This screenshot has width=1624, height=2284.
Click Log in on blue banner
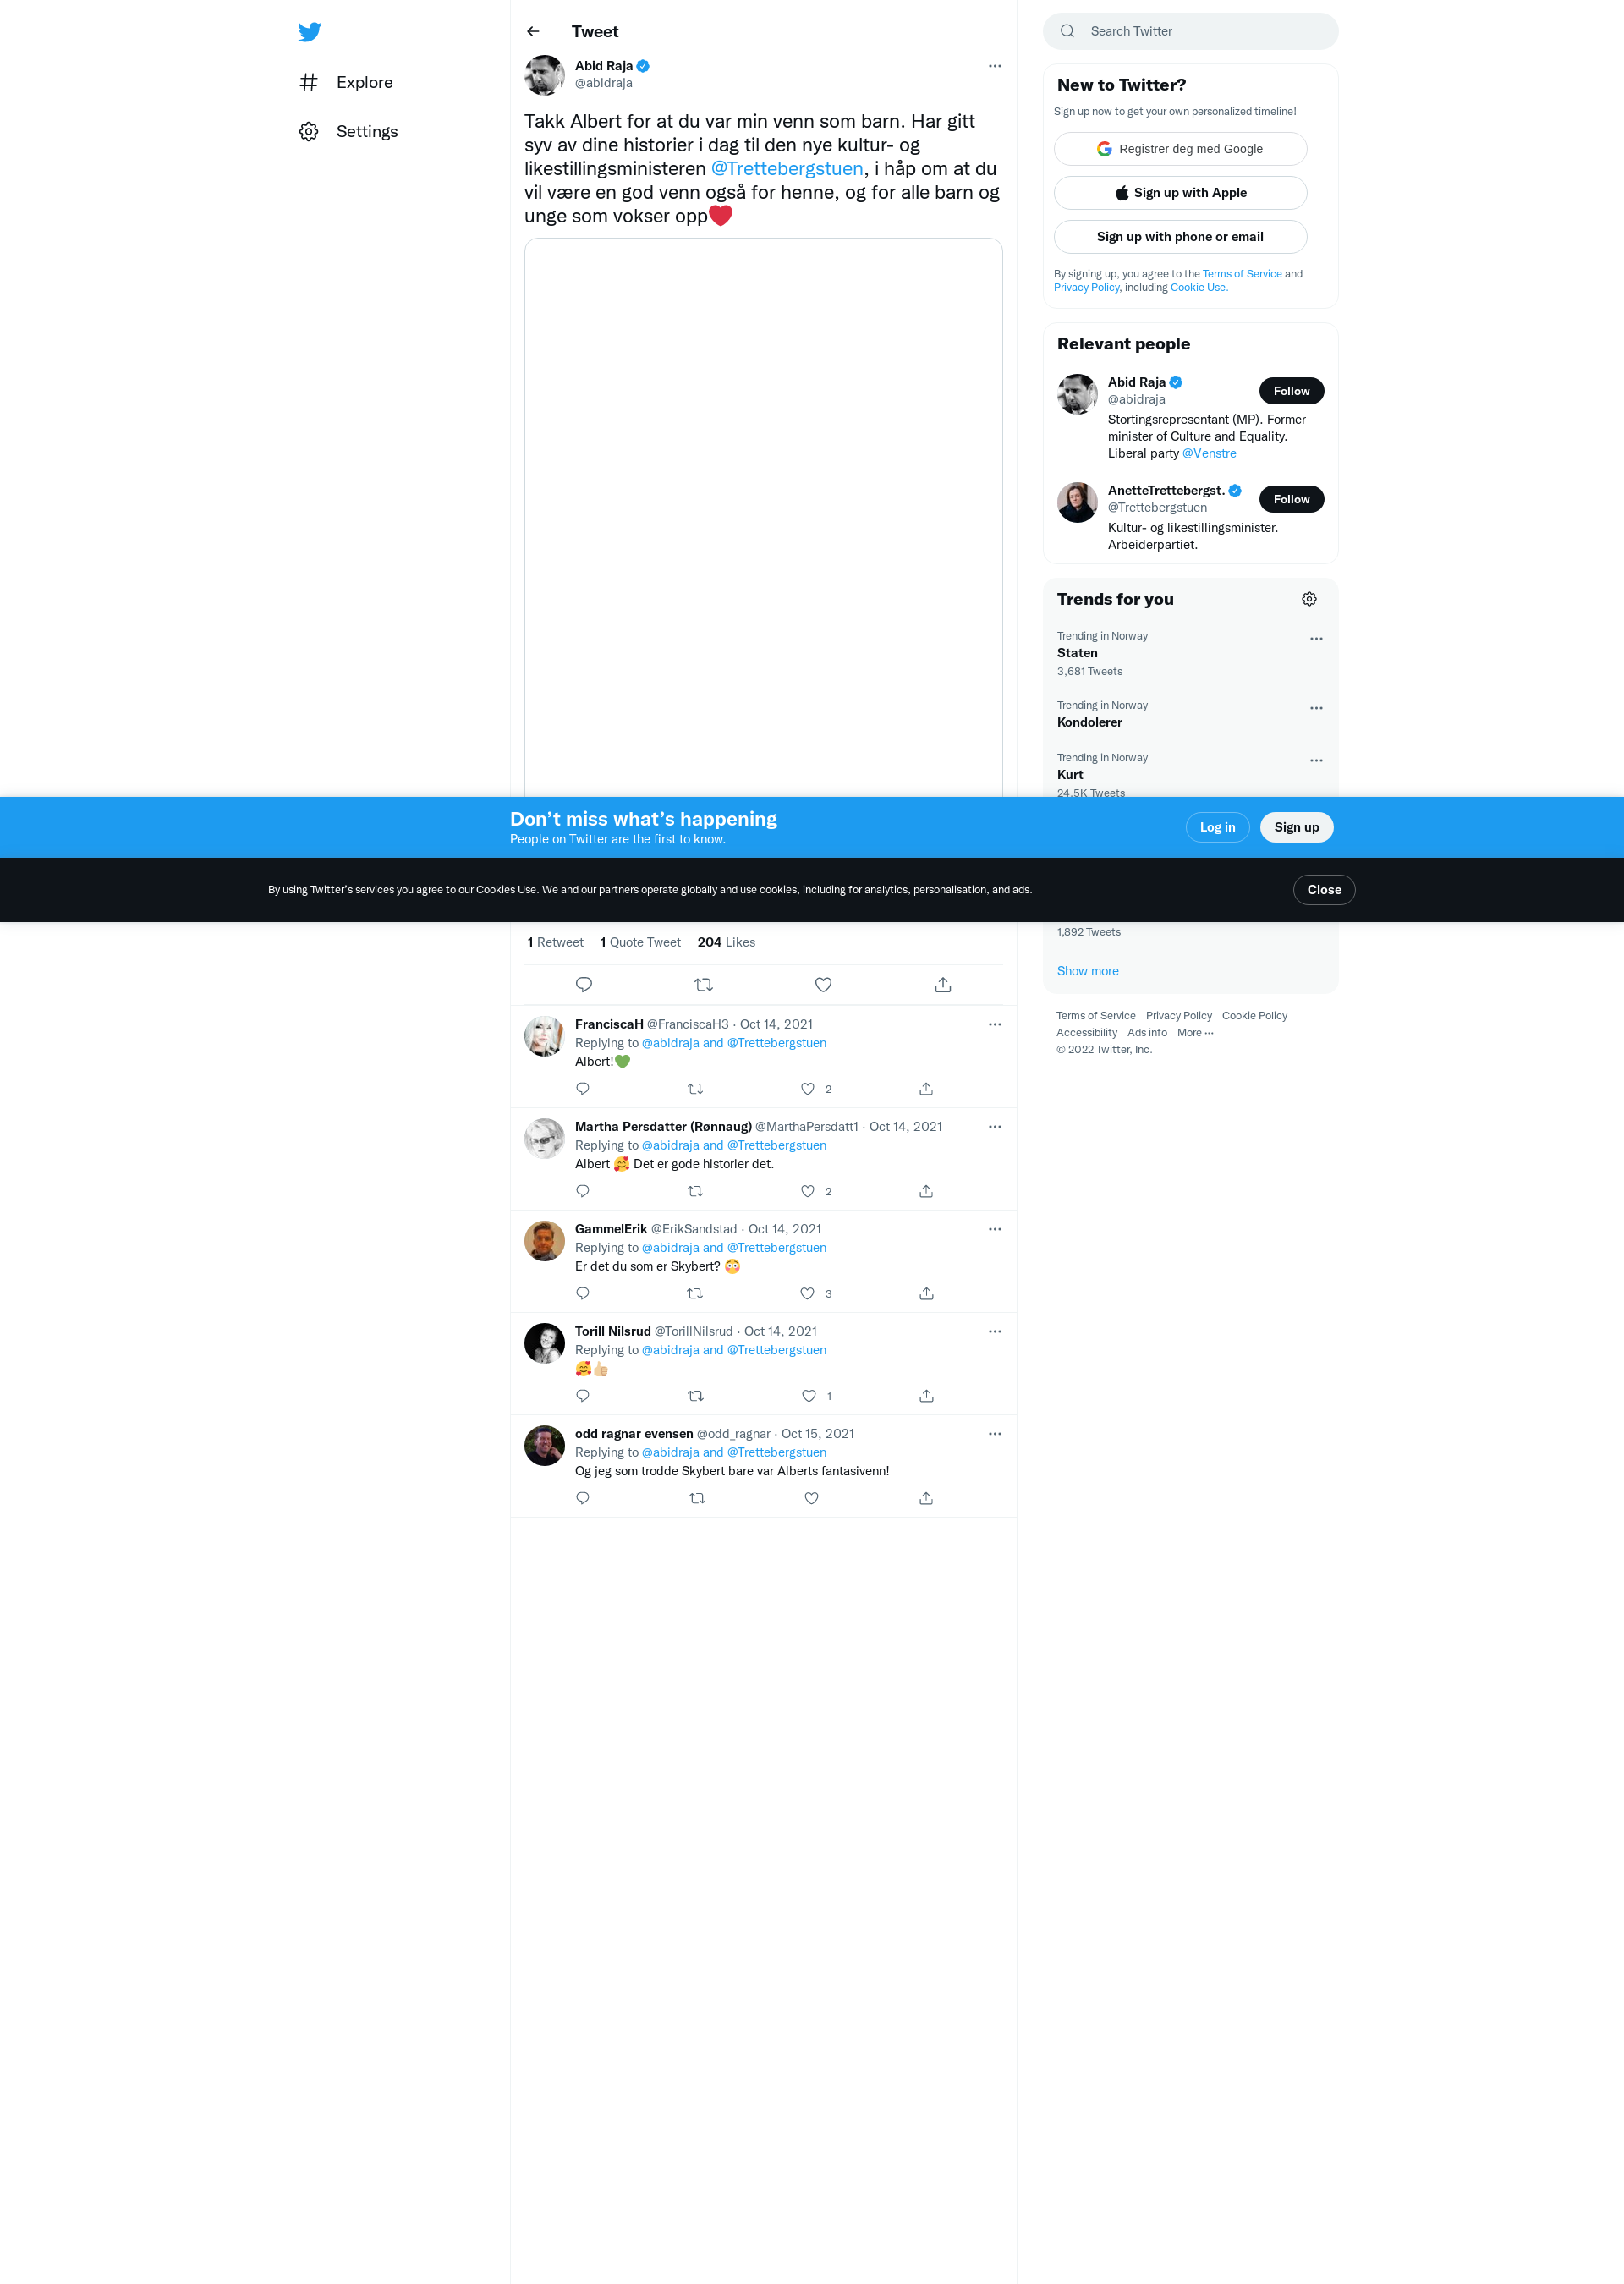1217,827
